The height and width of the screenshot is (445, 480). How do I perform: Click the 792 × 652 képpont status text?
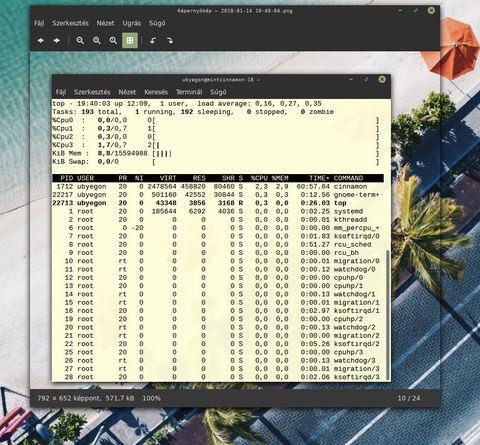(69, 398)
